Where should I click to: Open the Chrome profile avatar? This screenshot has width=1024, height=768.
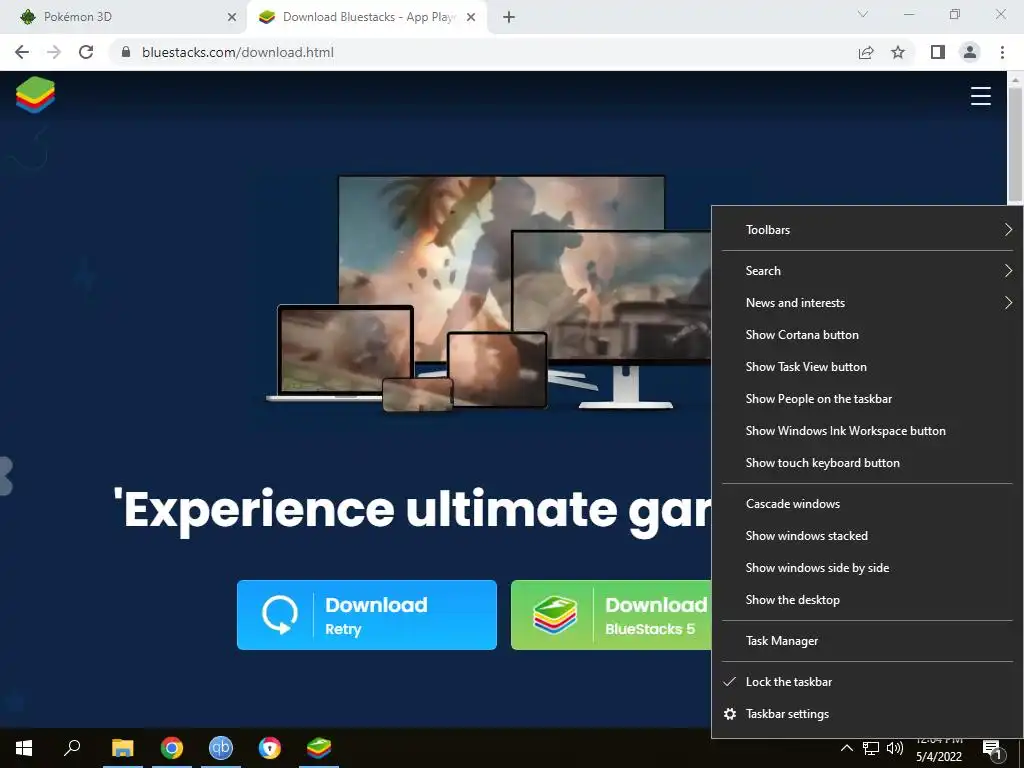click(x=970, y=52)
